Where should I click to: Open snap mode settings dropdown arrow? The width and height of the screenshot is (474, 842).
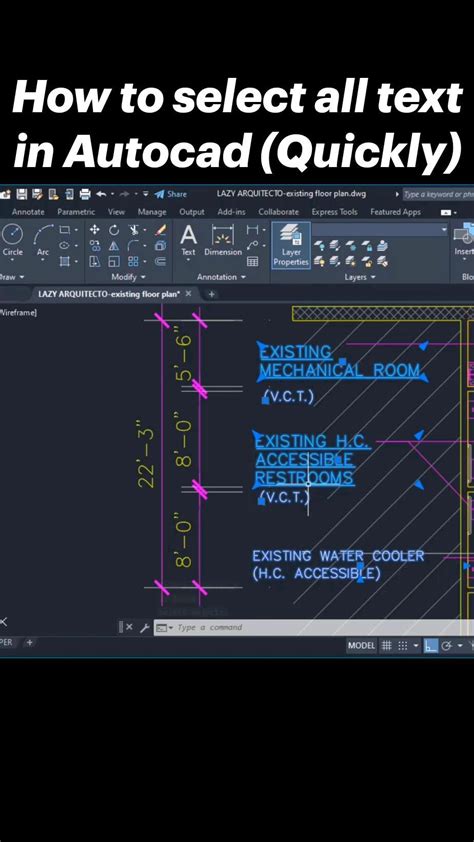(x=415, y=645)
